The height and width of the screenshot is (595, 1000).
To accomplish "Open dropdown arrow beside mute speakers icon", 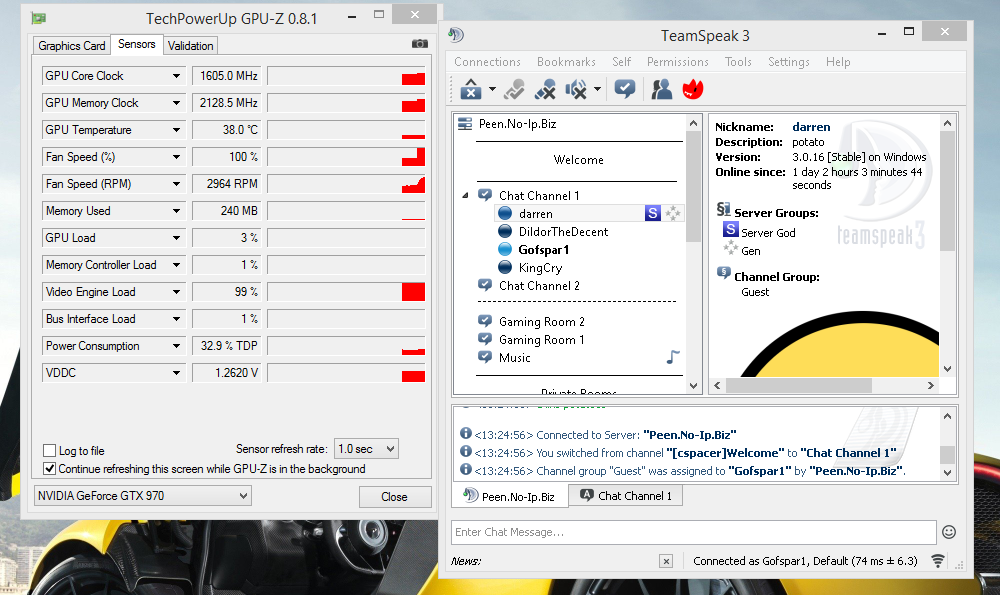I will pos(597,89).
